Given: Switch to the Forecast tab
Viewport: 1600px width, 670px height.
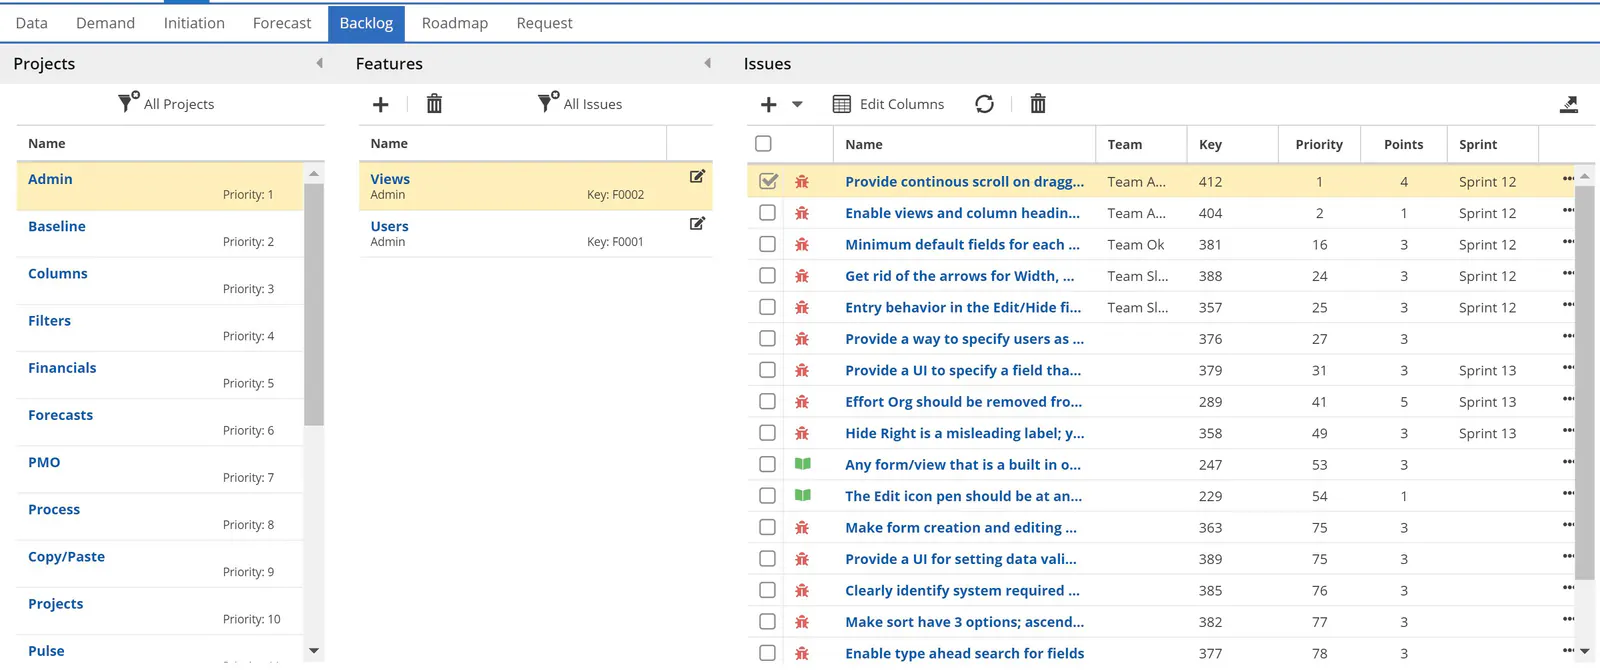Looking at the screenshot, I should 282,23.
